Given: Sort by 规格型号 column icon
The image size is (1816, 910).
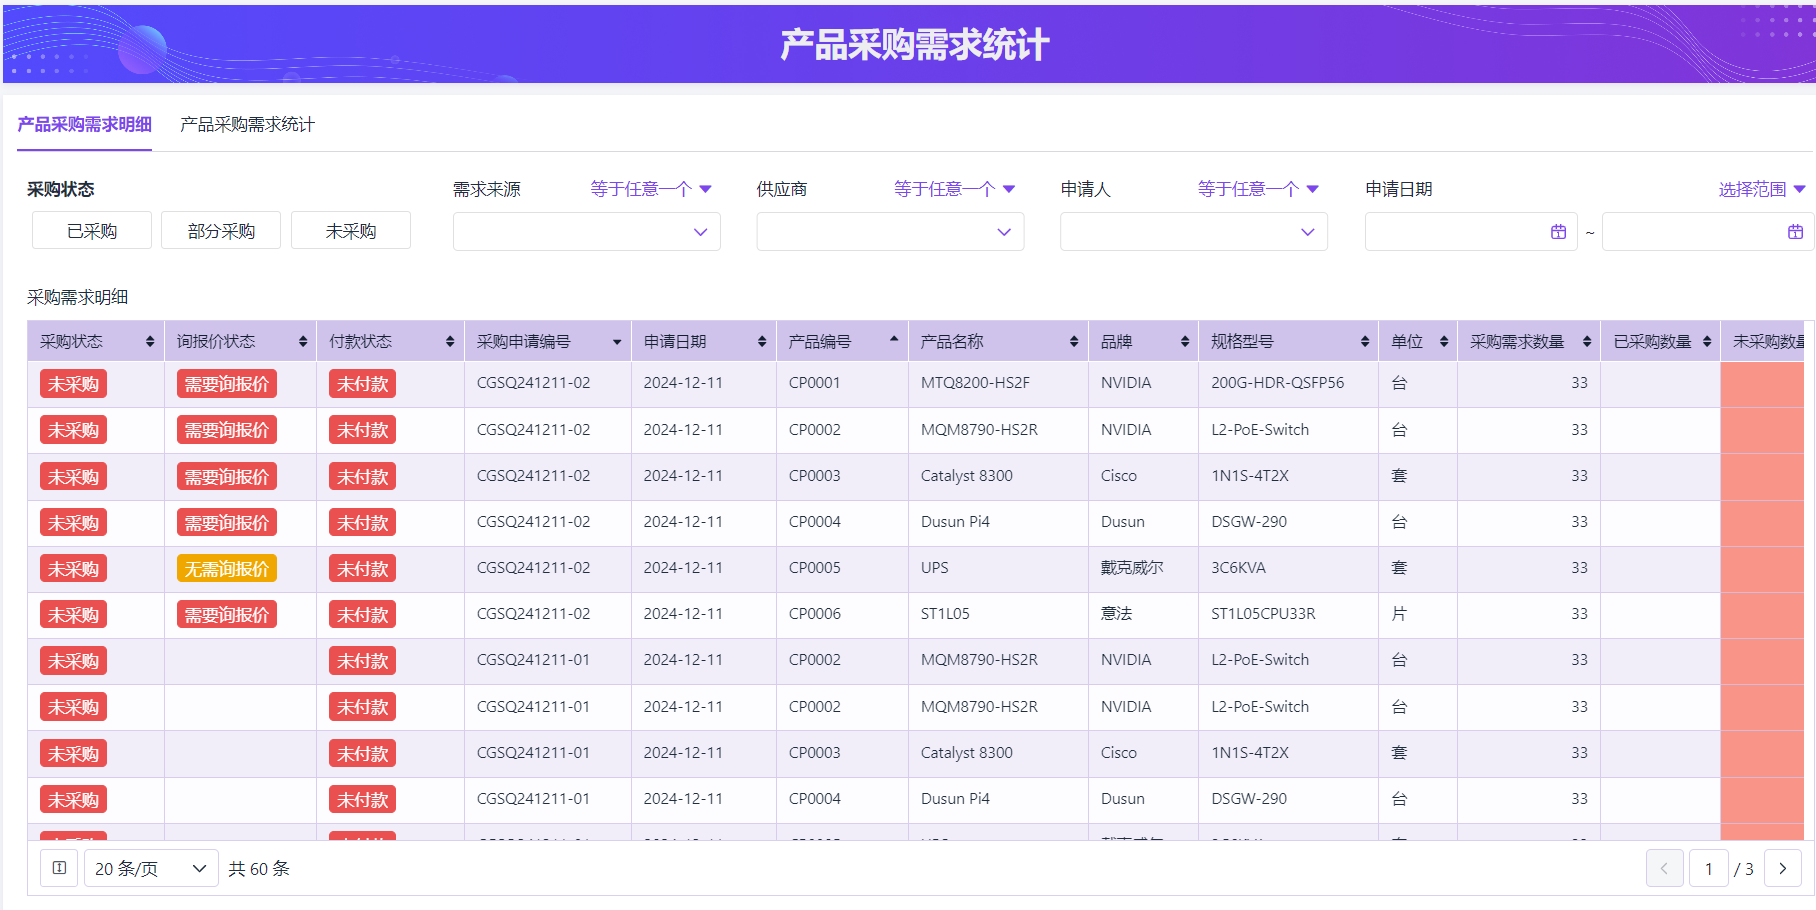Looking at the screenshot, I should [1365, 342].
